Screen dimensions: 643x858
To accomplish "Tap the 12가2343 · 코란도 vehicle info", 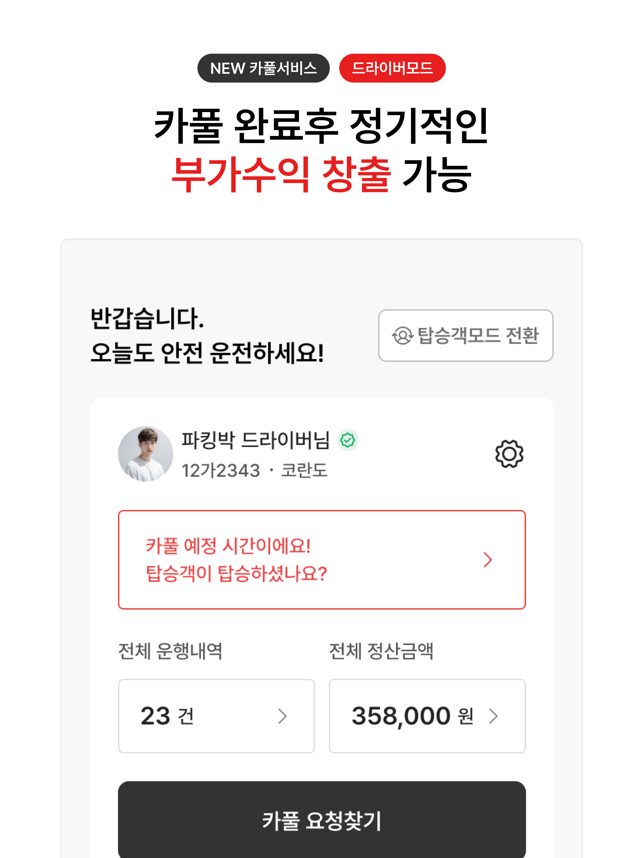I will click(x=254, y=470).
